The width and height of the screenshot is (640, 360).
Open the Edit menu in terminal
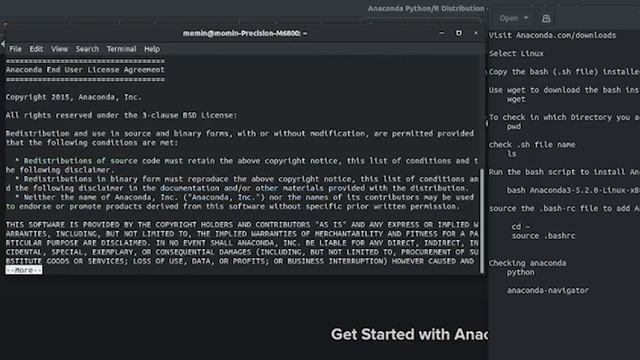pyautogui.click(x=36, y=49)
